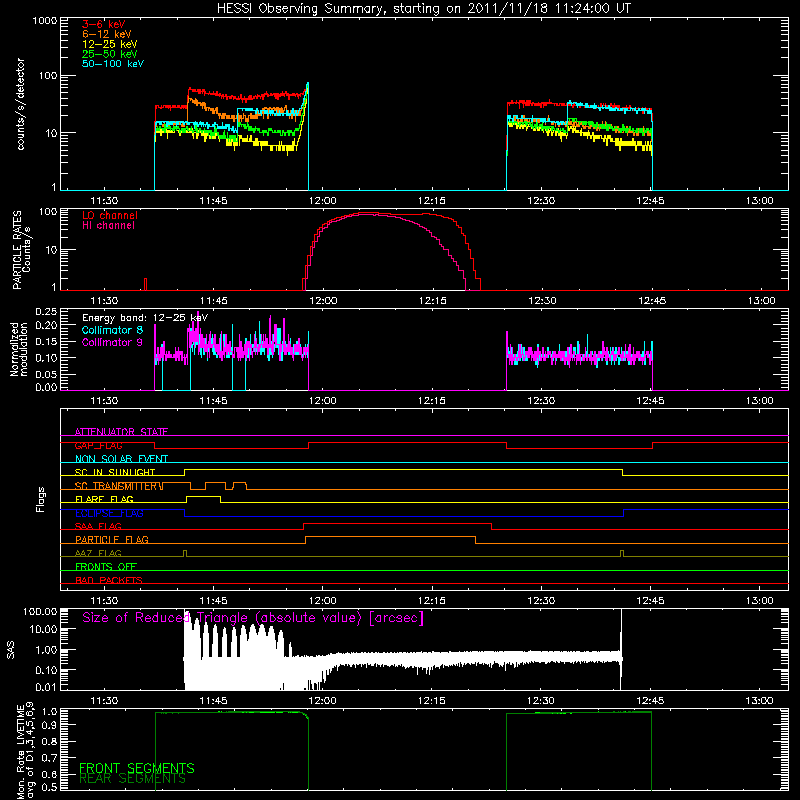Click the REAR SEGMENTS legend label

(132, 779)
